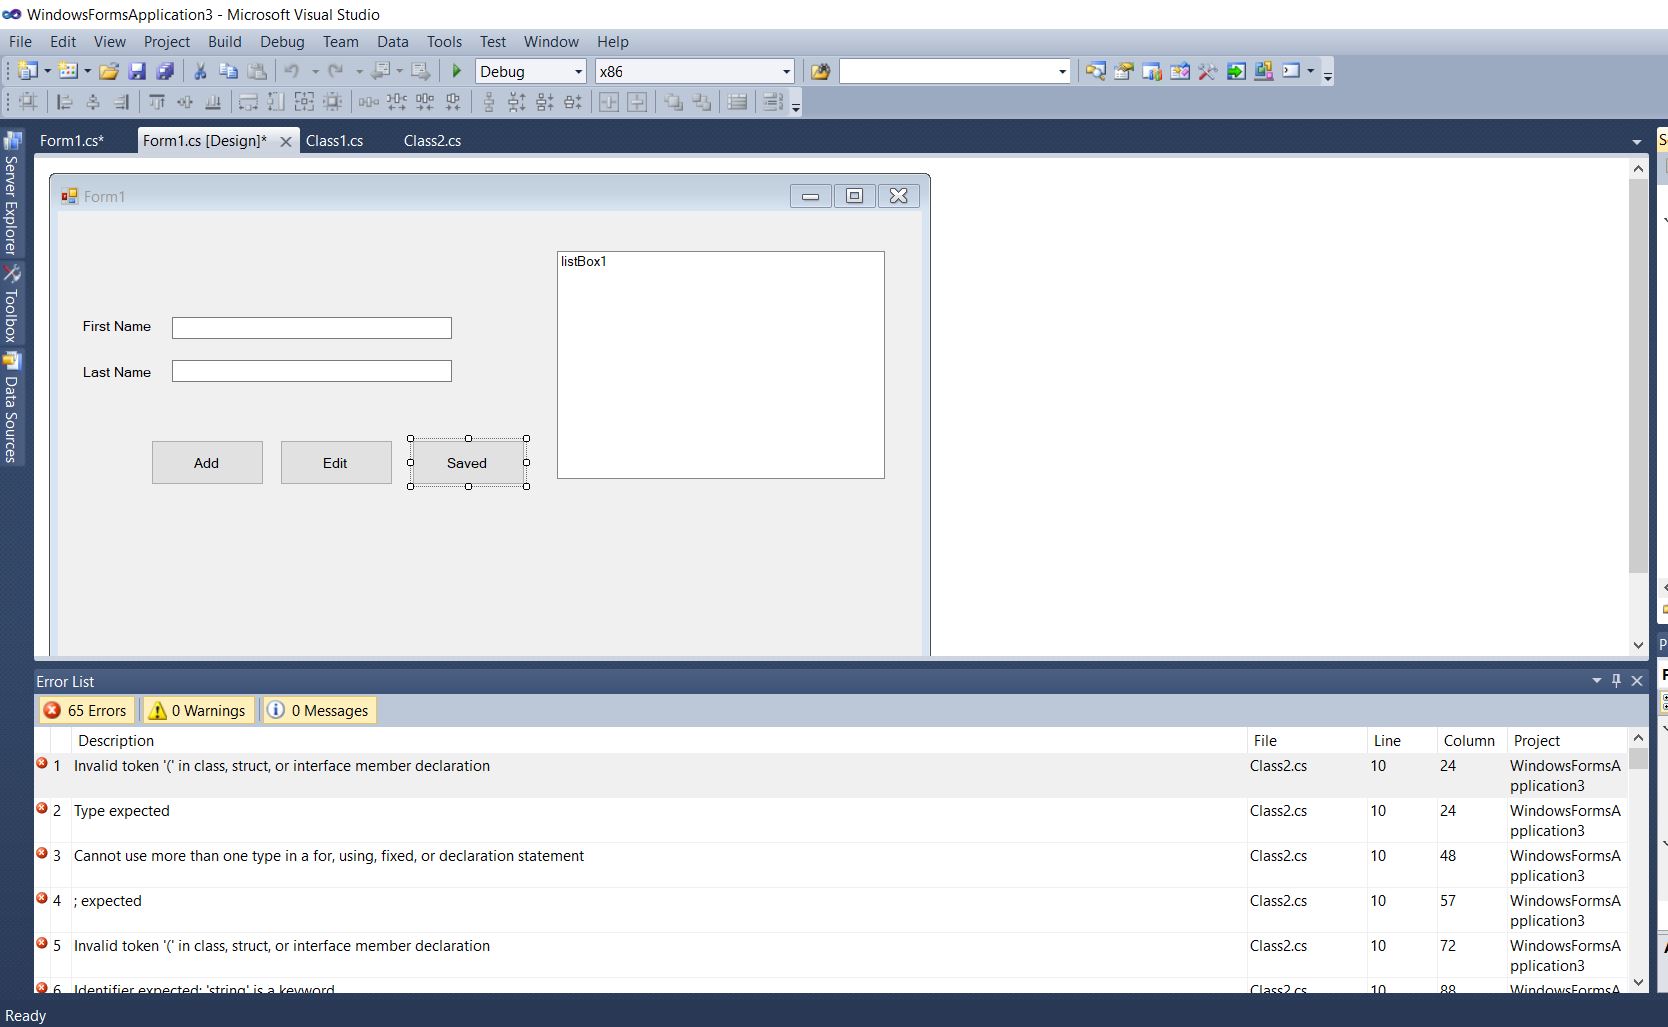Switch to the Form1.cs* code tab

pyautogui.click(x=72, y=141)
